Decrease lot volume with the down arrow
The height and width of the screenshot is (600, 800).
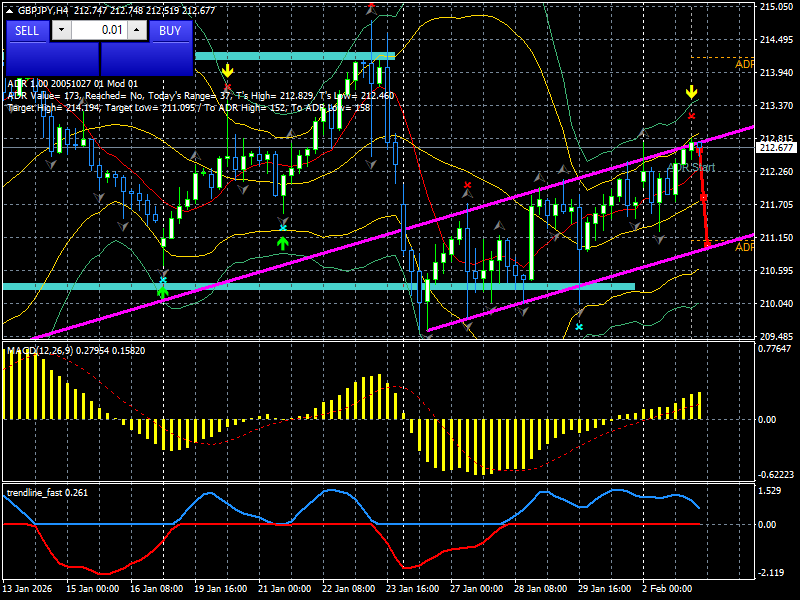61,30
